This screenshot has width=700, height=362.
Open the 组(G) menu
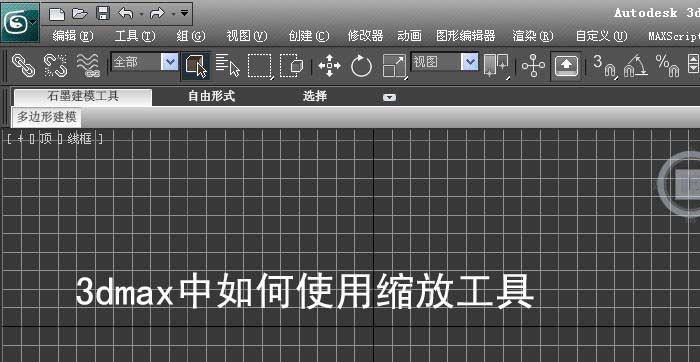pyautogui.click(x=191, y=36)
